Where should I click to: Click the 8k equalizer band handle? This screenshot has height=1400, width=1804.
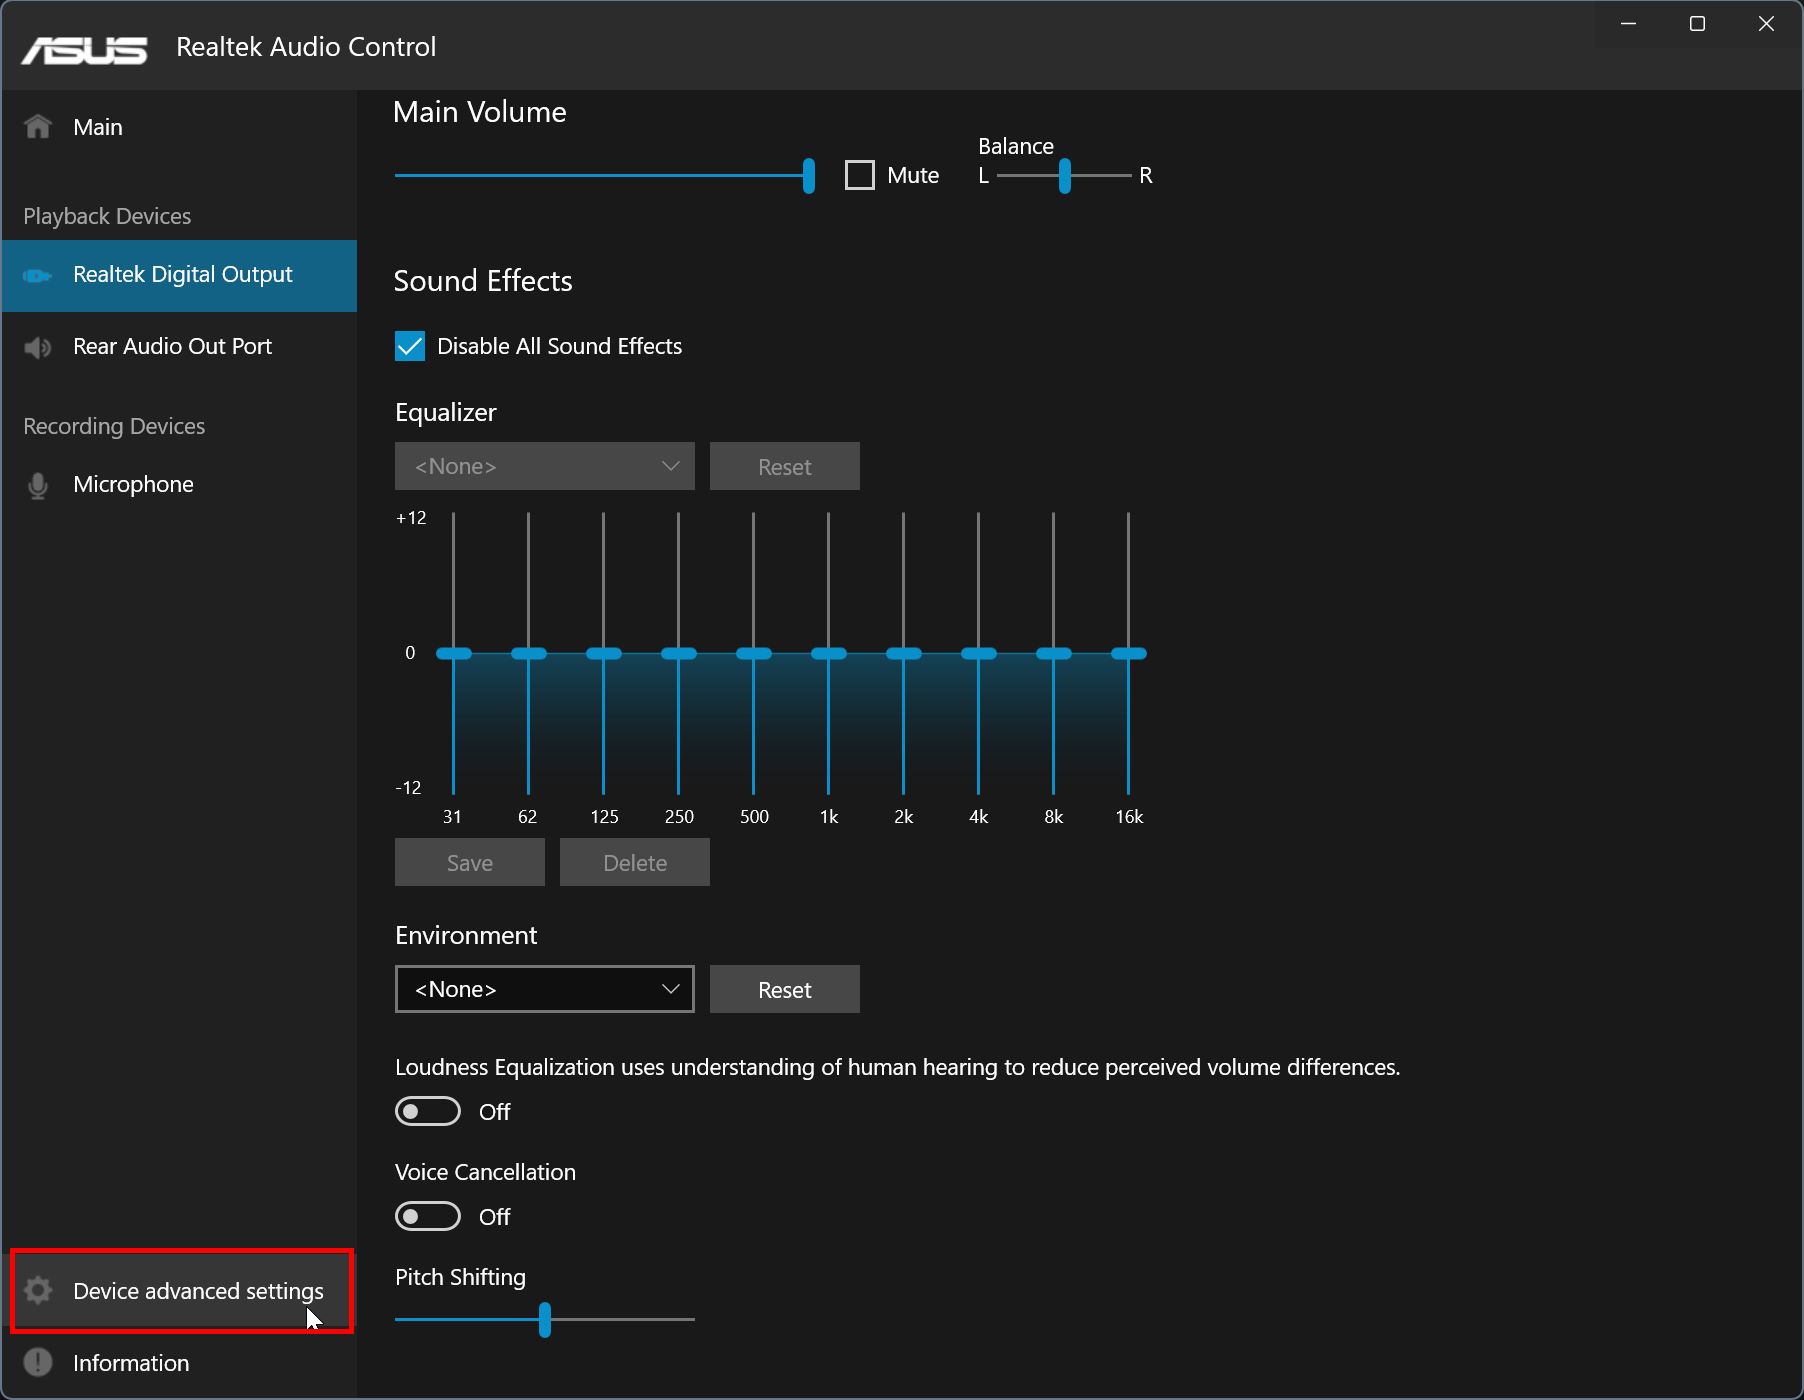[1054, 653]
